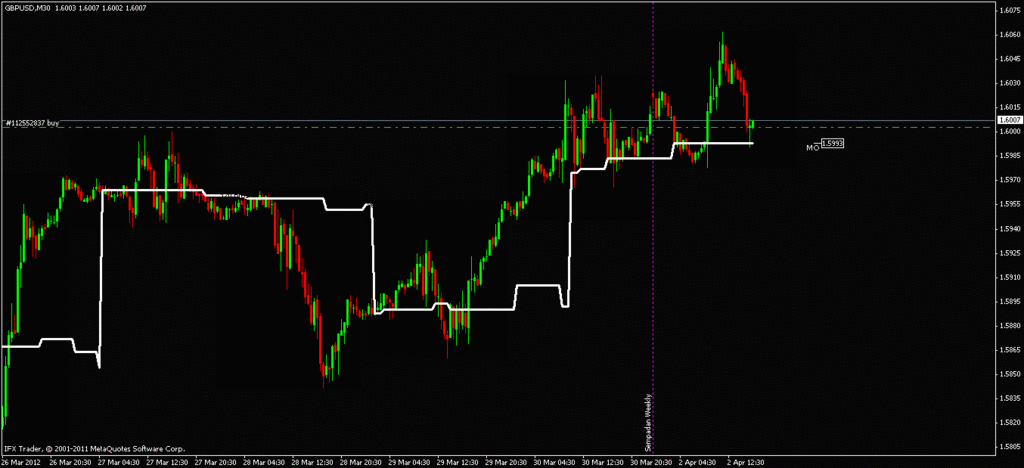Select the boxed 1.5993 price tag
Image resolution: width=1024 pixels, height=468 pixels.
[831, 144]
